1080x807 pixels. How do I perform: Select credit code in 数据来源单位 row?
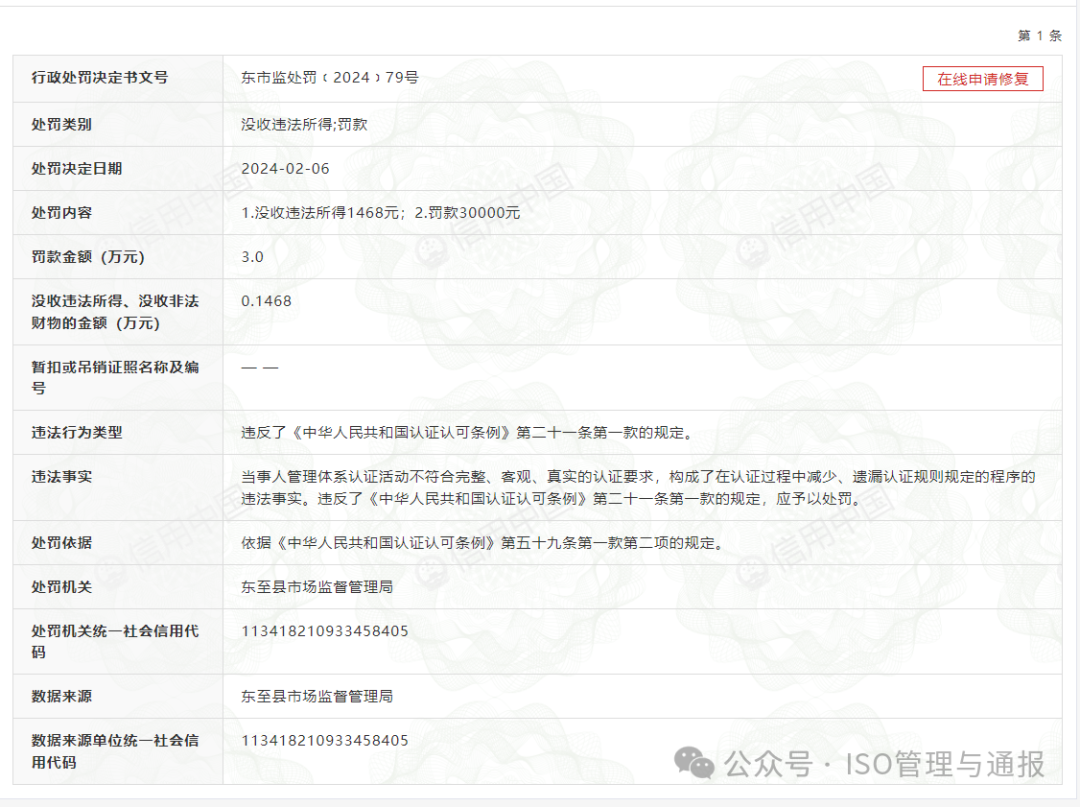pos(324,740)
